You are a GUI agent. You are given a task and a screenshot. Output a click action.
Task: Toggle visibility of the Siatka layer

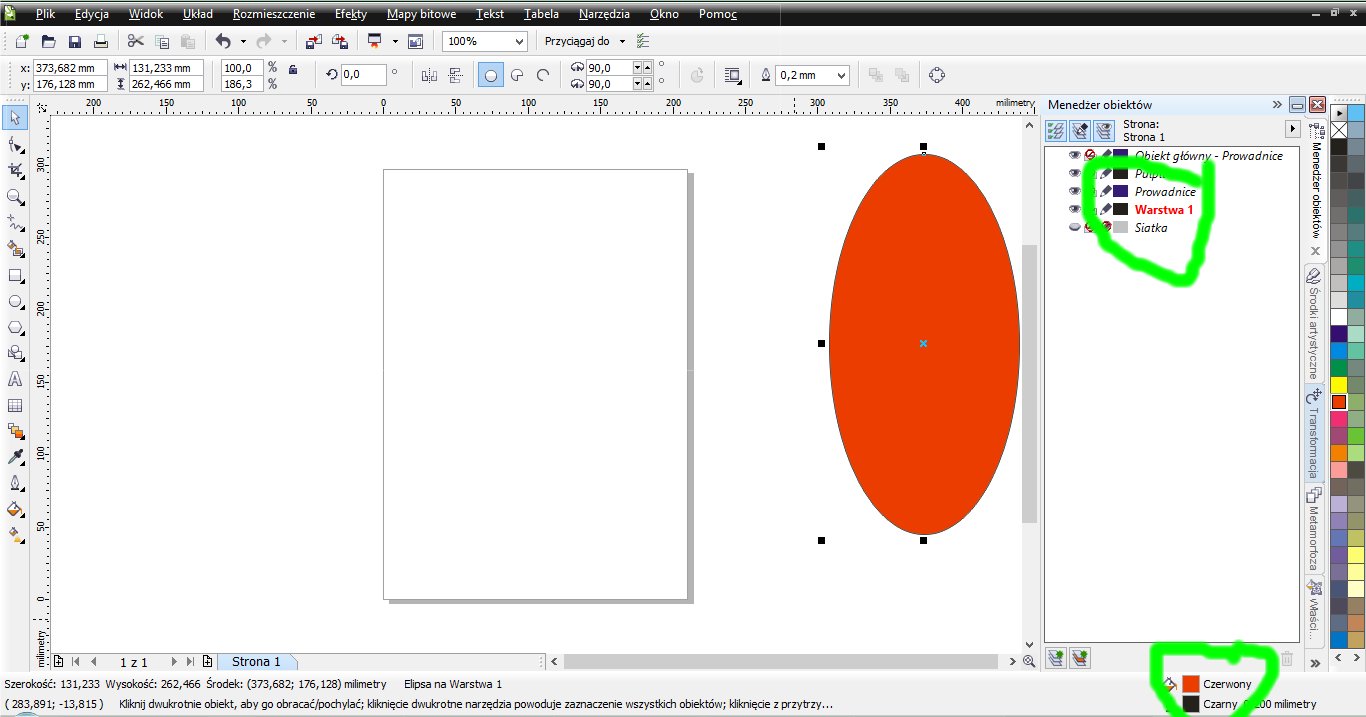point(1075,228)
